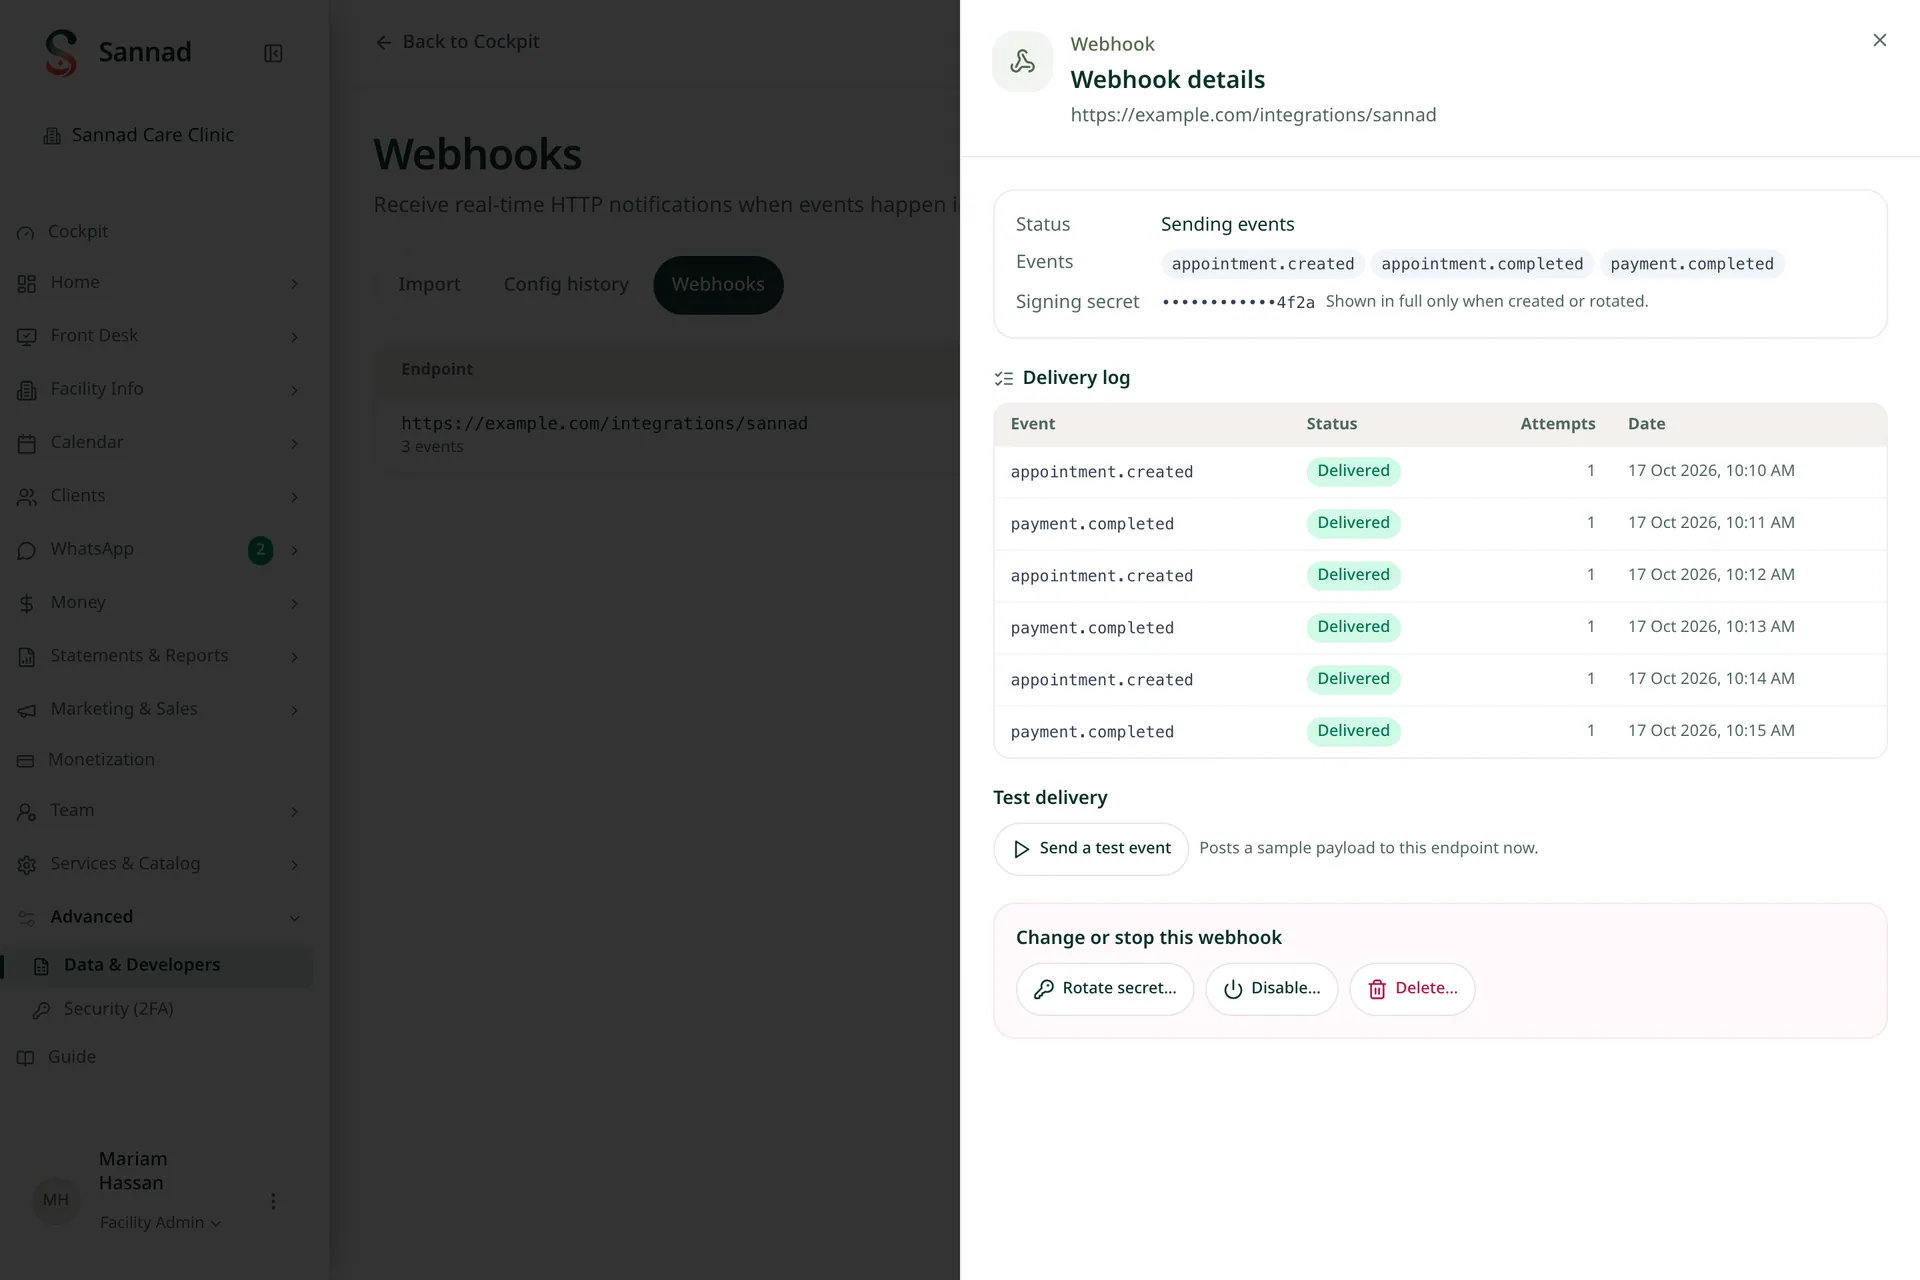This screenshot has width=1920, height=1280.
Task: Open the Facility Admin role dropdown
Action: [160, 1222]
